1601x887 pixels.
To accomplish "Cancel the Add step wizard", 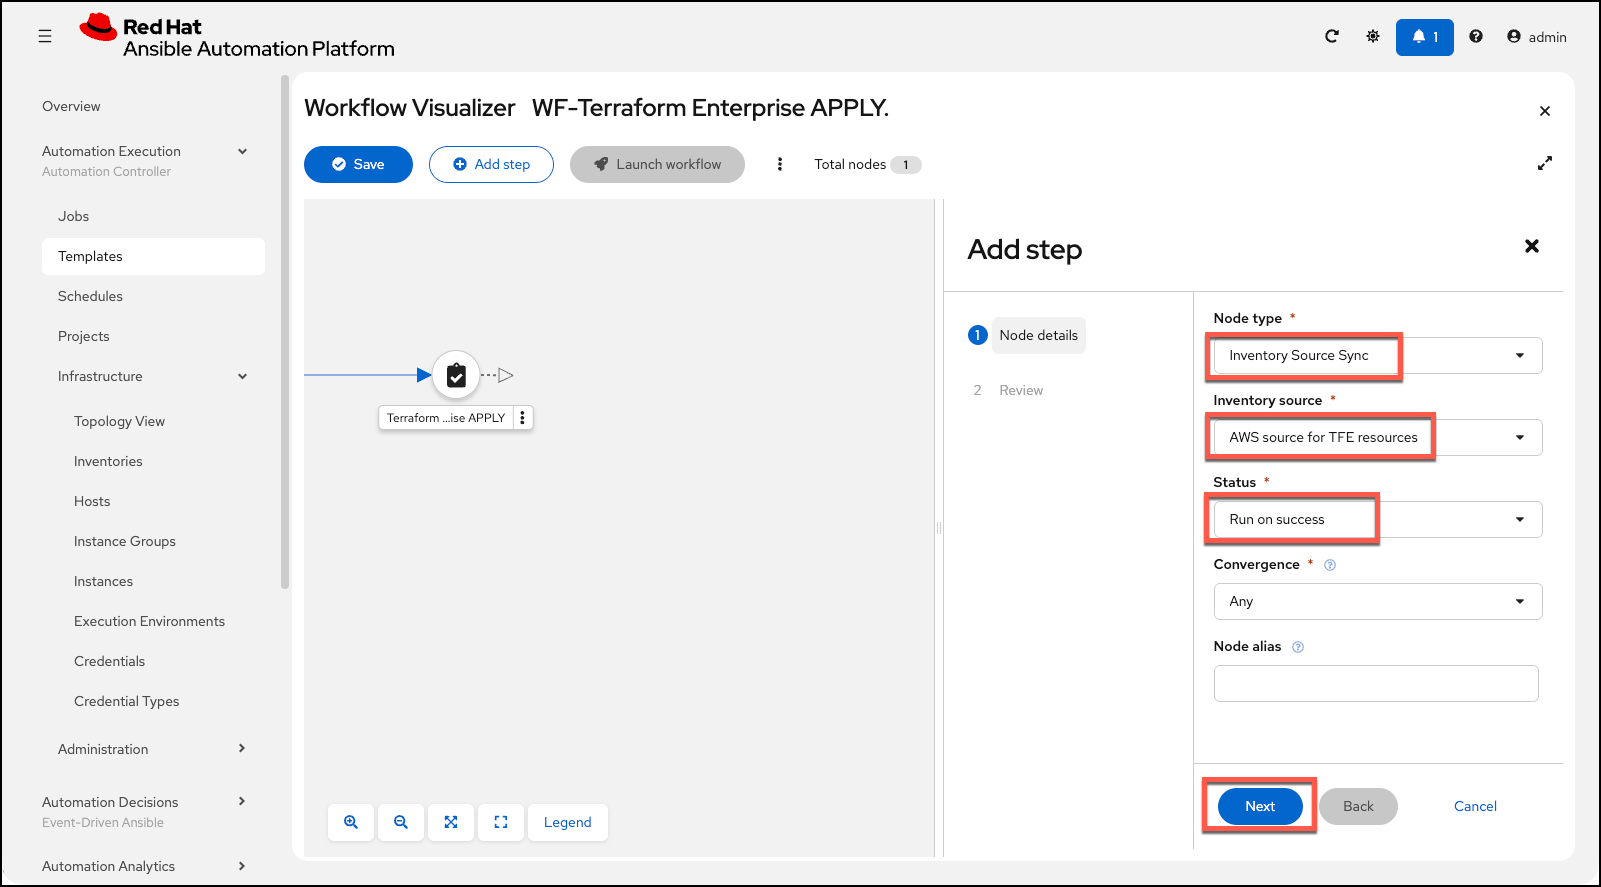I will click(1475, 806).
